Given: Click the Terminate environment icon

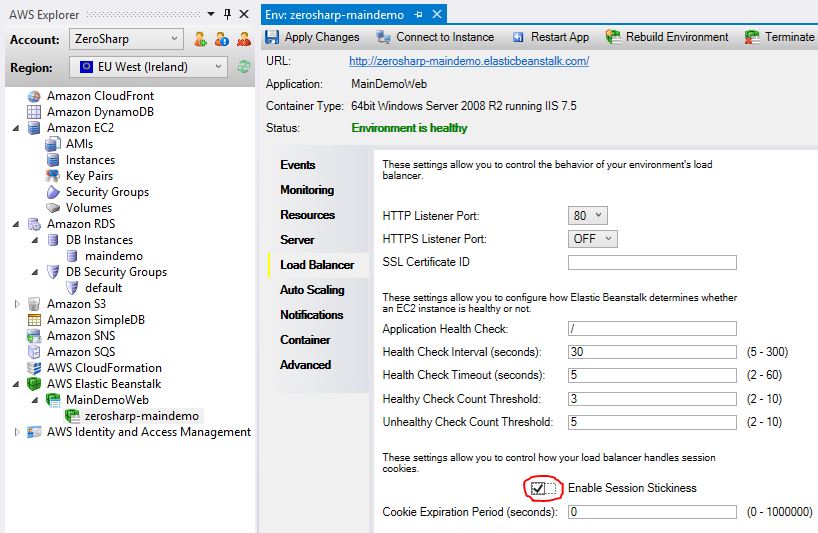Looking at the screenshot, I should [752, 37].
